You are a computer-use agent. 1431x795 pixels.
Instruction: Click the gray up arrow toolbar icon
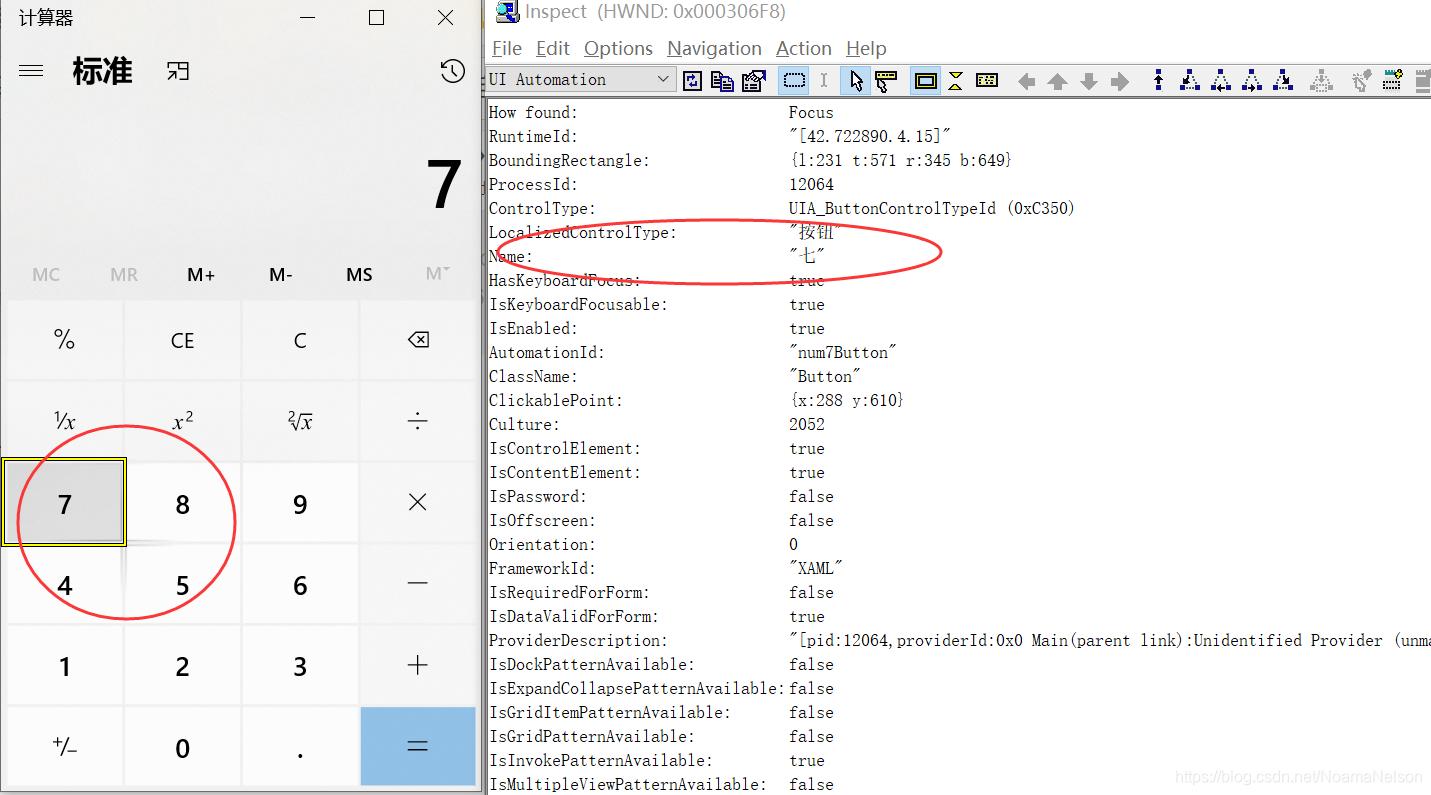point(1057,81)
